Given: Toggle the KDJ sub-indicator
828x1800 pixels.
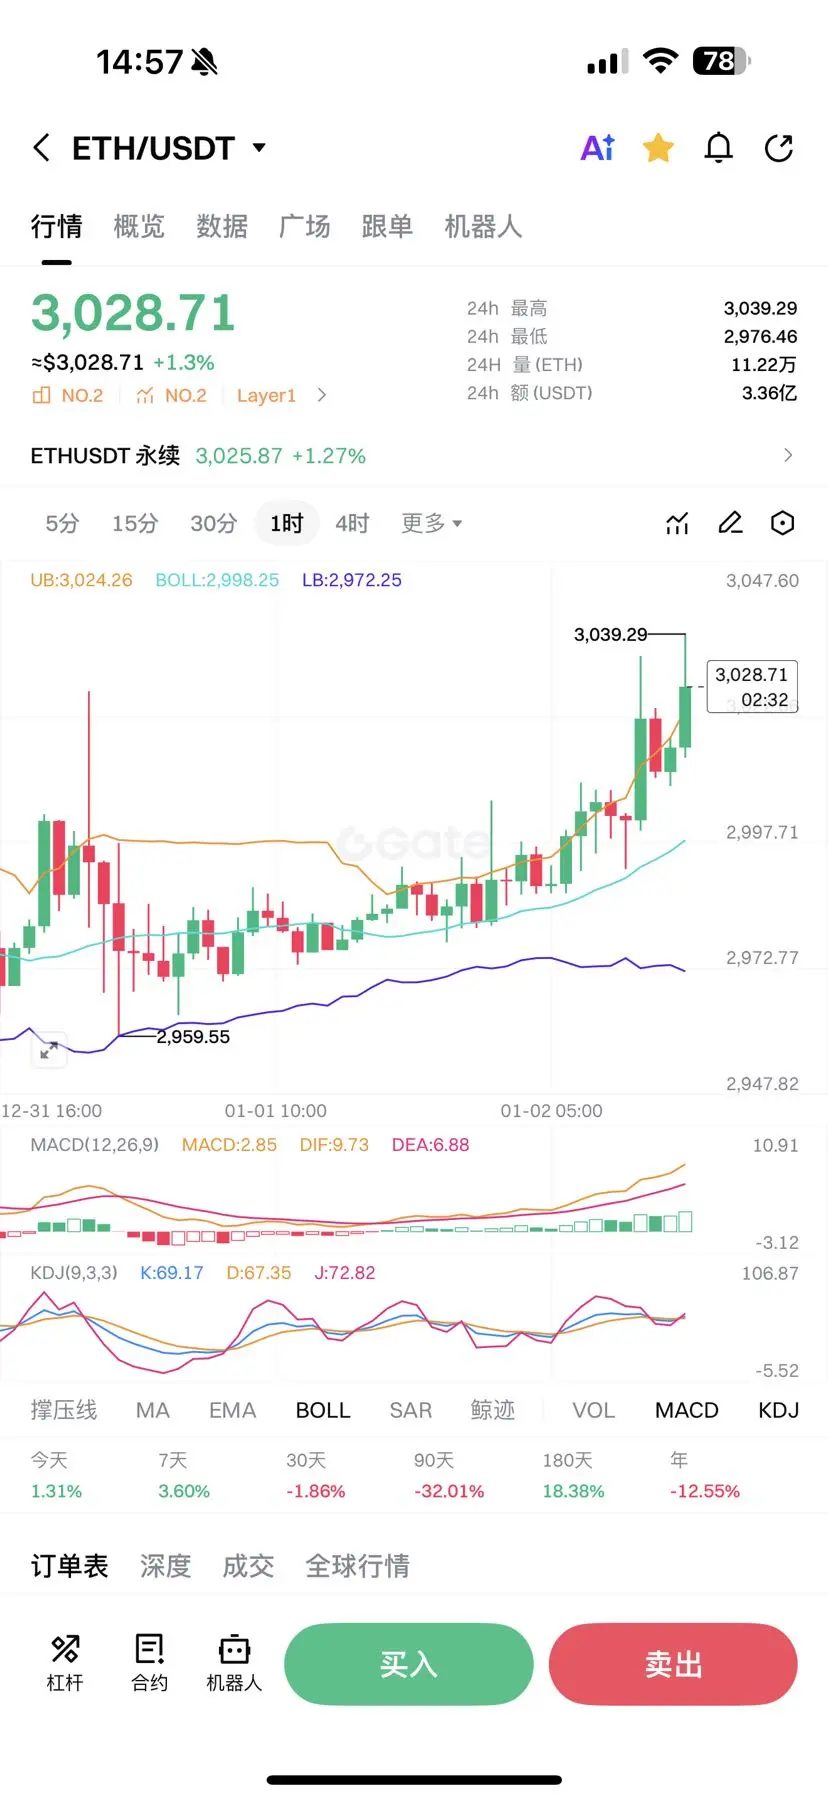Looking at the screenshot, I should [x=778, y=1410].
